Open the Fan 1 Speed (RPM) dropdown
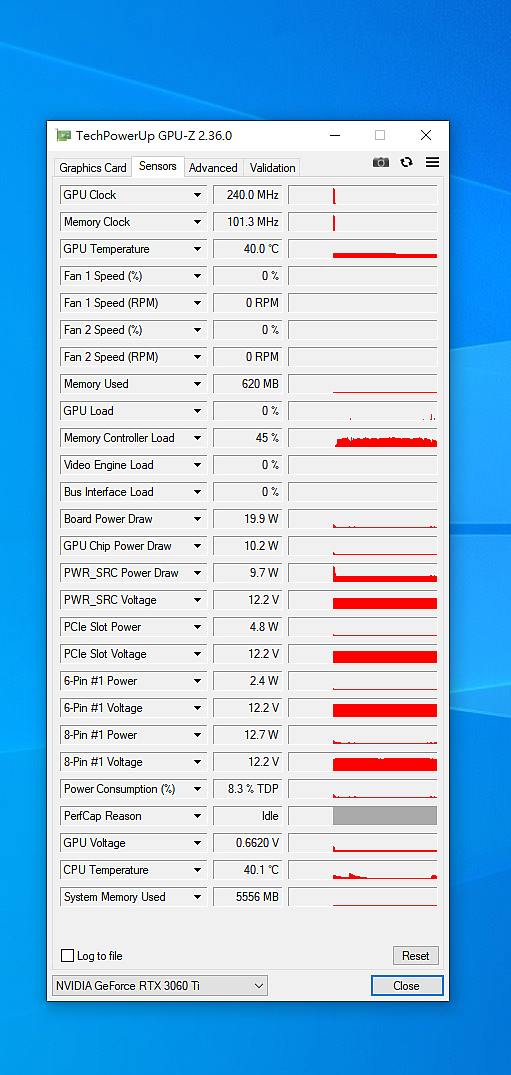511x1075 pixels. click(x=198, y=303)
